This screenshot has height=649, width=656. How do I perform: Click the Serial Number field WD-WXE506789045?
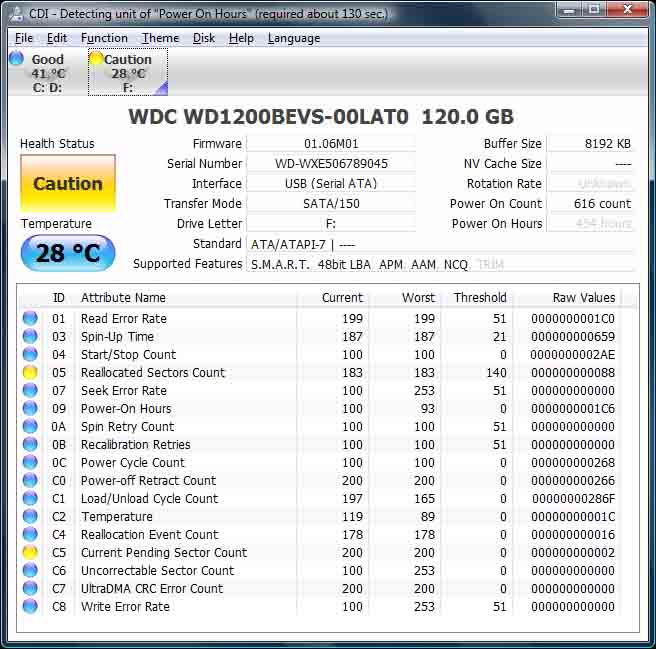(331, 164)
